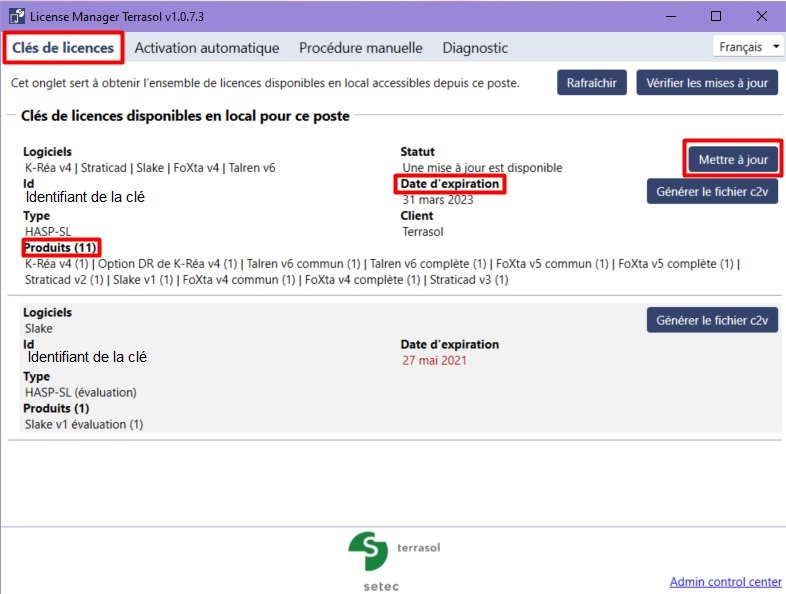Click 'Clés de licences disponibles en local' heading
Screen dimensions: 786x594
(185, 116)
